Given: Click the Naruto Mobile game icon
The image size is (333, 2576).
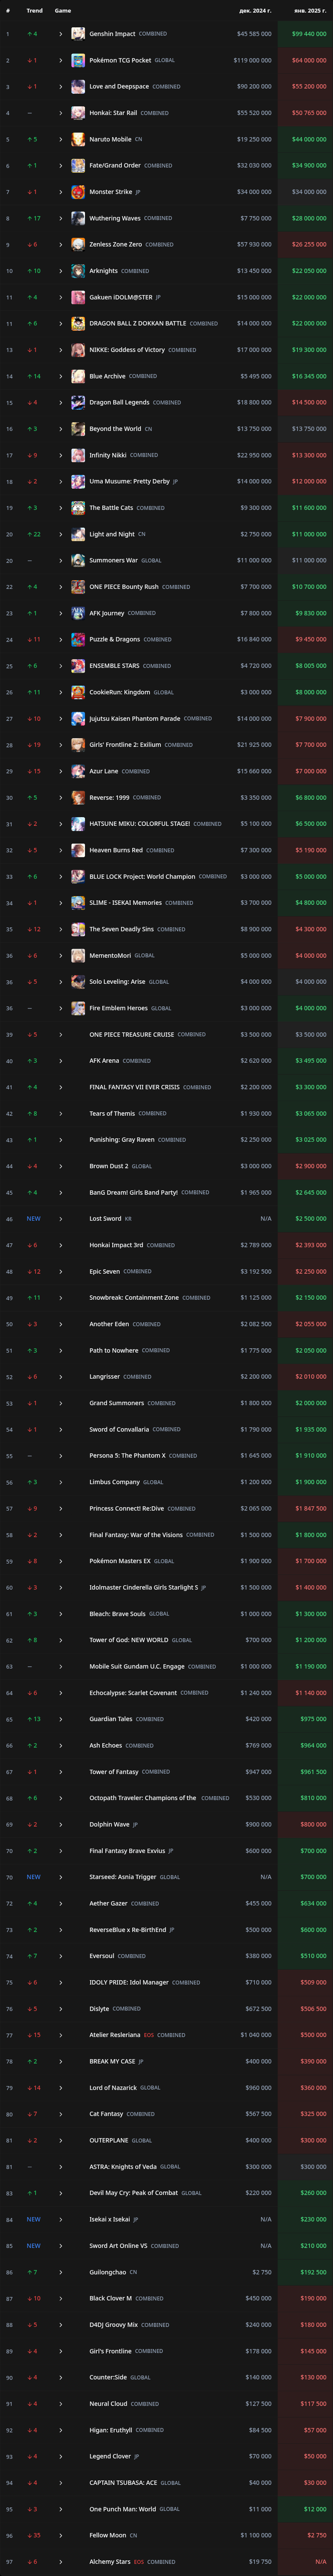Looking at the screenshot, I should [78, 139].
